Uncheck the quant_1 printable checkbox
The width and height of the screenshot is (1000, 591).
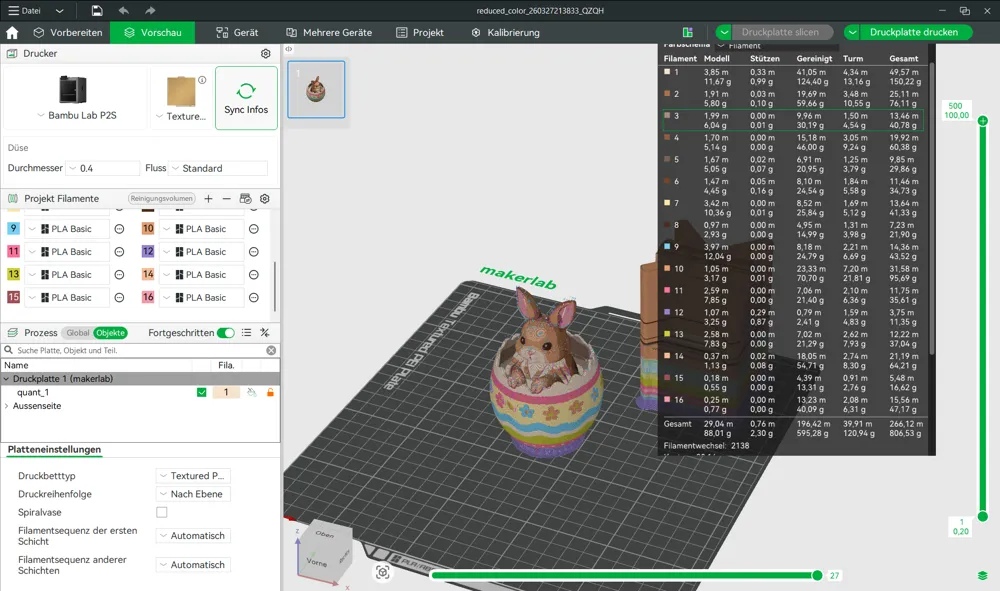click(202, 393)
